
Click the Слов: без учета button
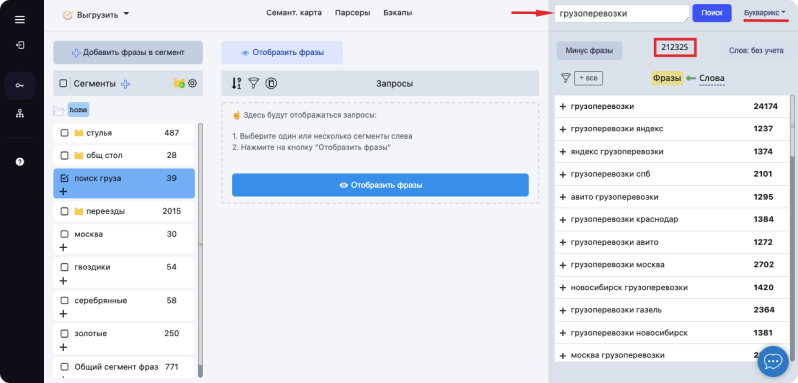756,51
